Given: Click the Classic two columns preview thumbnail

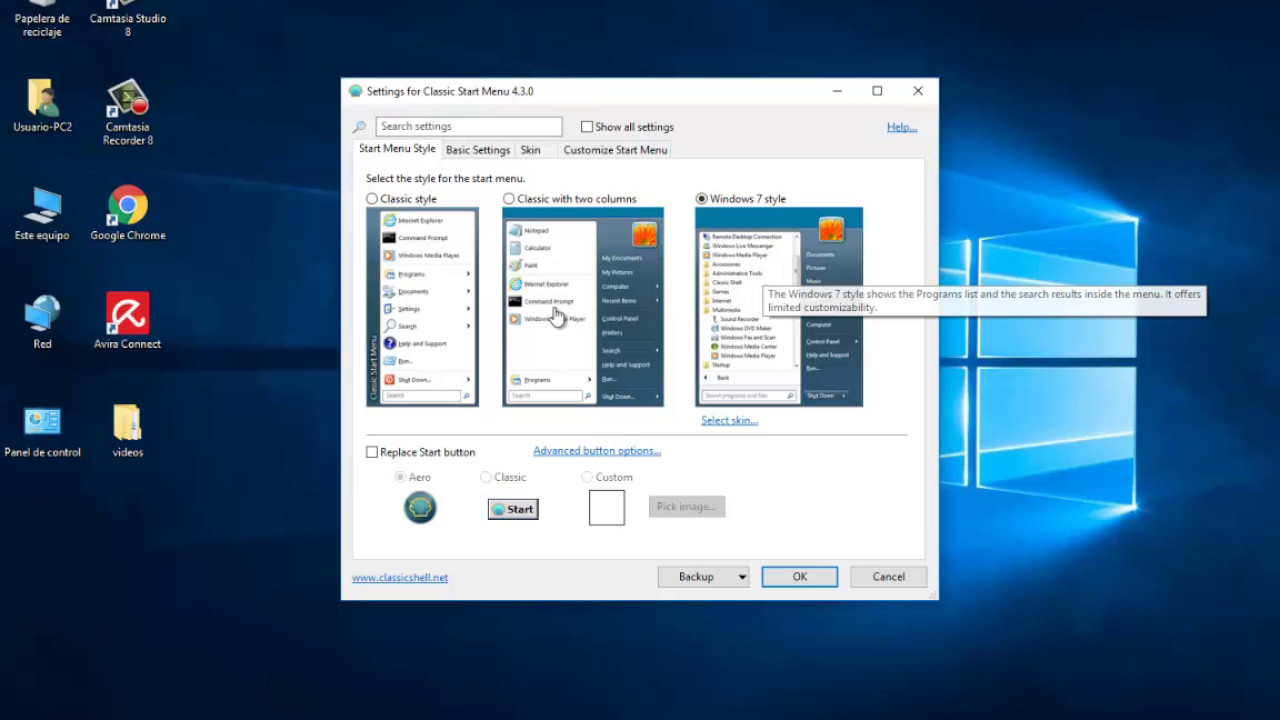Looking at the screenshot, I should [x=583, y=307].
